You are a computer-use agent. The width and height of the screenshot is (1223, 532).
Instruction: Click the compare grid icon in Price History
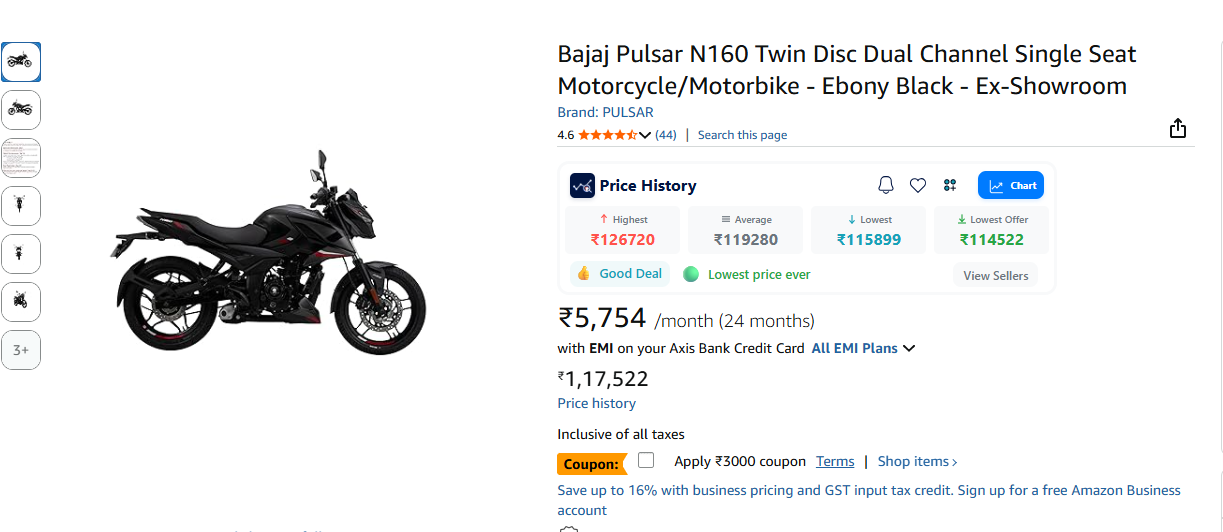coord(950,185)
